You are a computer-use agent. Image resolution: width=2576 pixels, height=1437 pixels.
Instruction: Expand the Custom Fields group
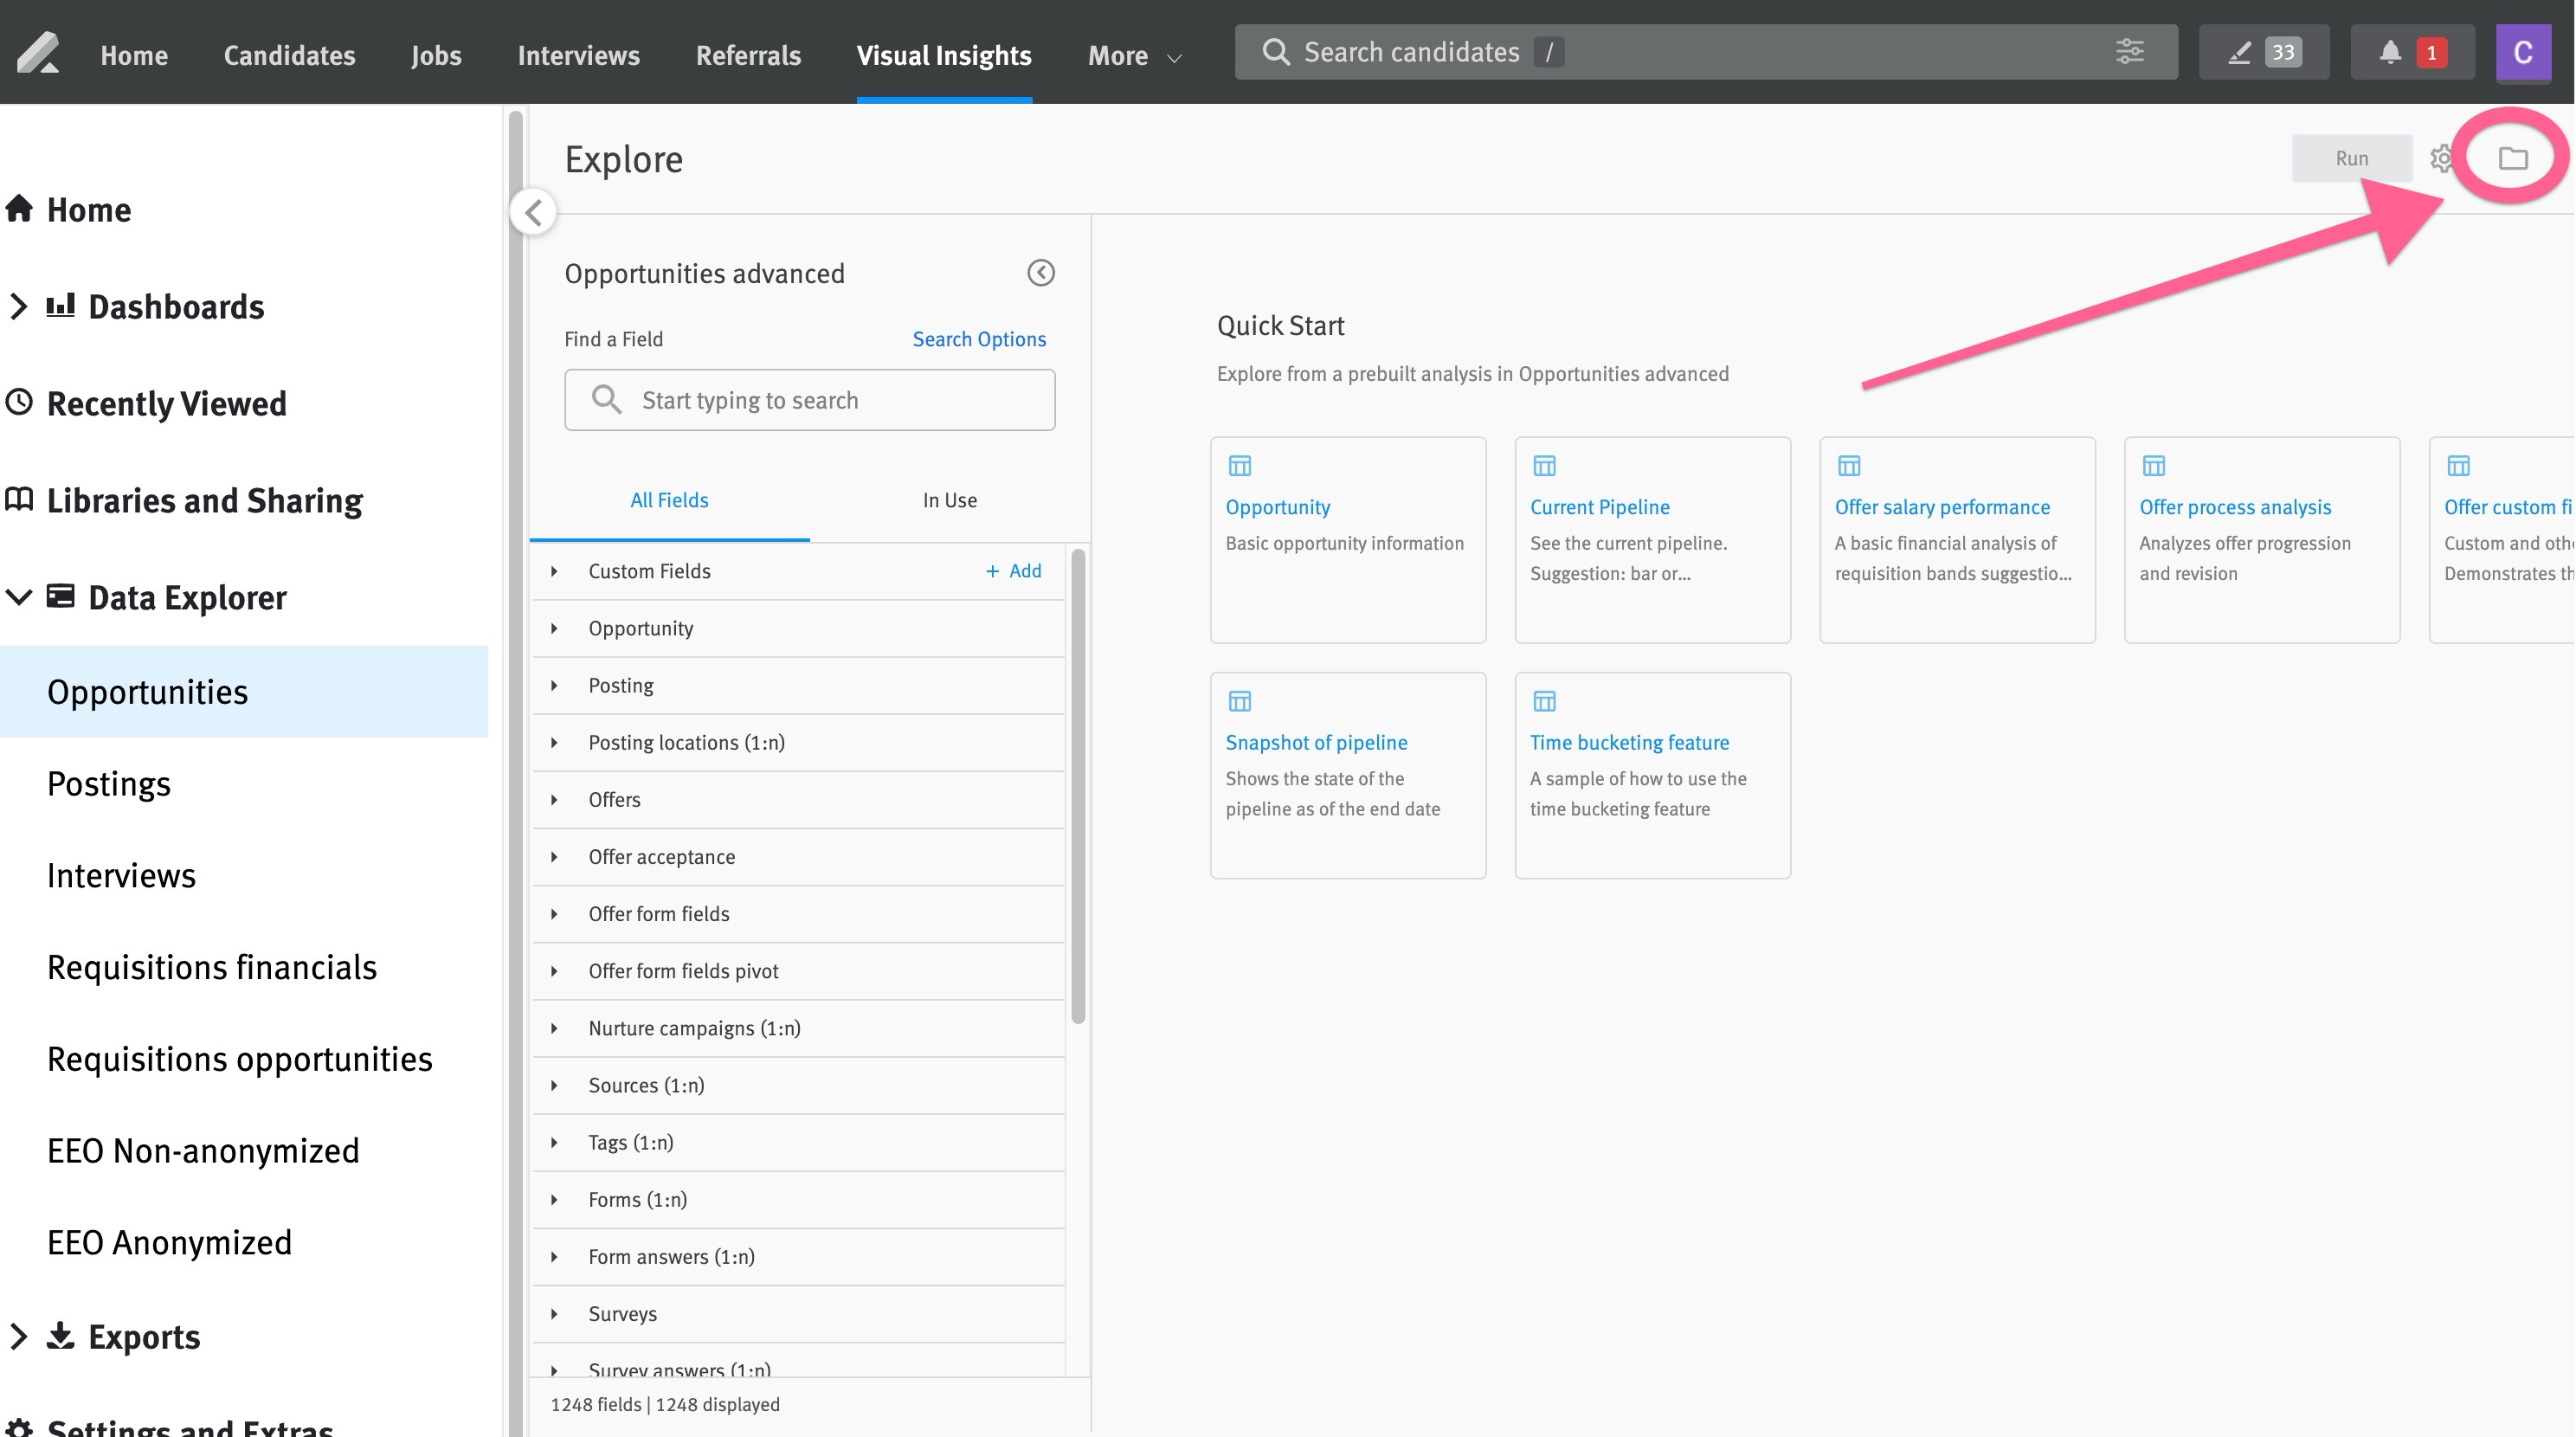pyautogui.click(x=554, y=571)
